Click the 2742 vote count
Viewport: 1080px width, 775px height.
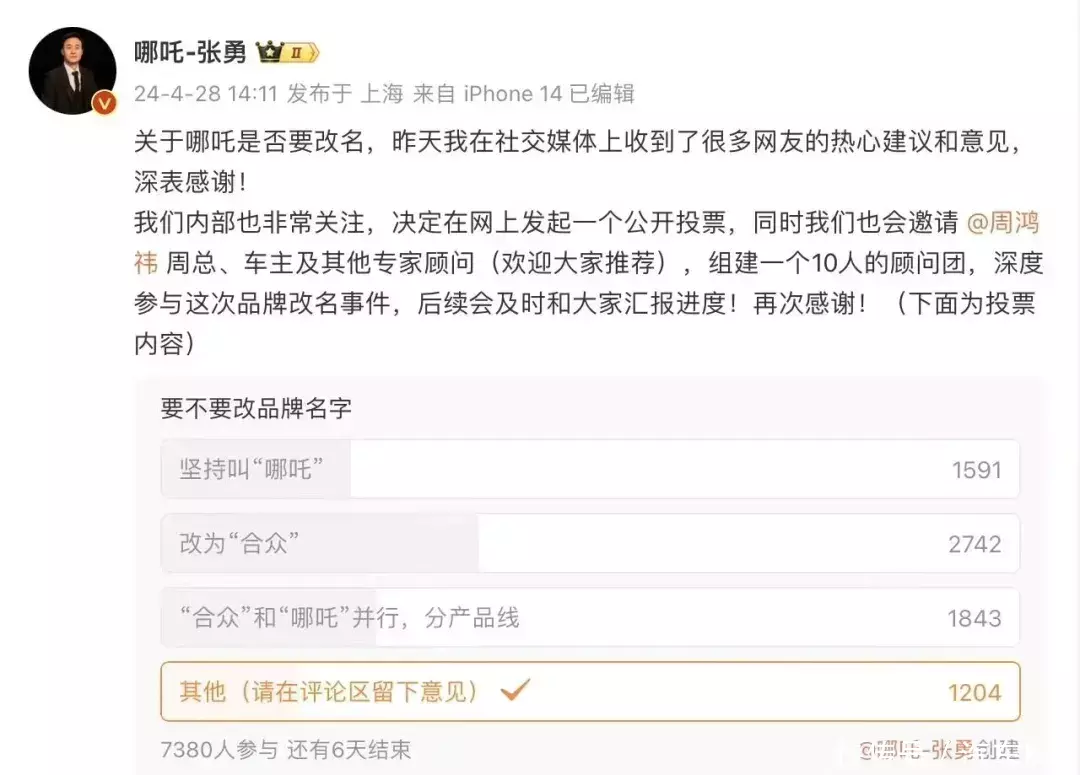974,543
